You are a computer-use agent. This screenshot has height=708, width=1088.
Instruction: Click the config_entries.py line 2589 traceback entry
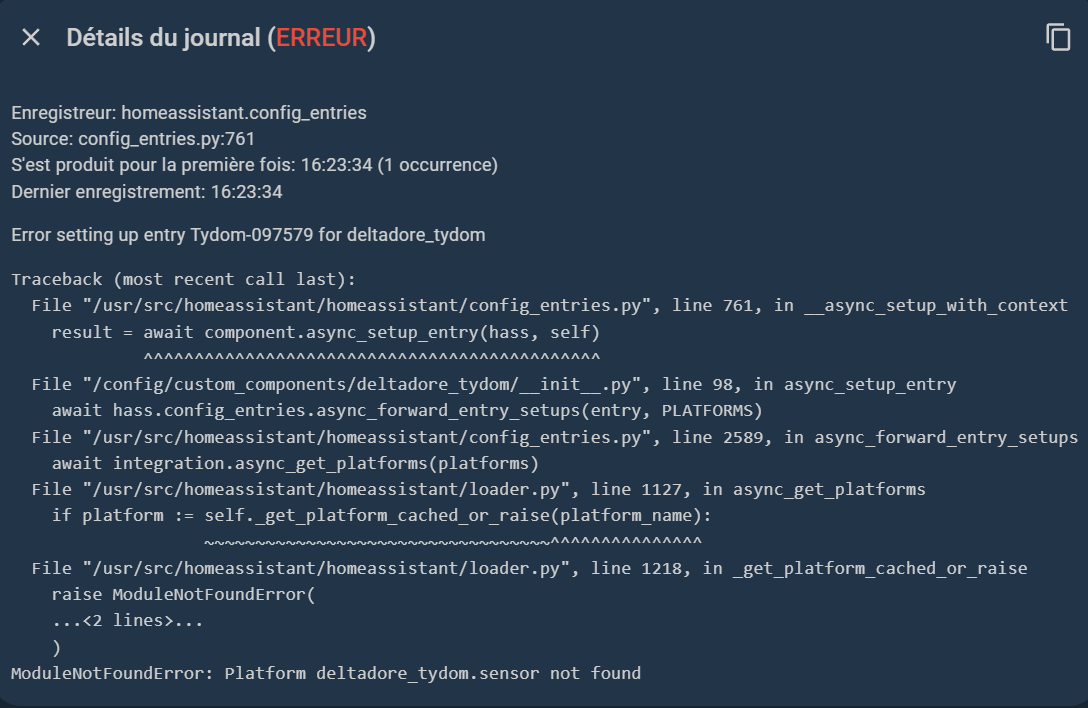coord(554,437)
